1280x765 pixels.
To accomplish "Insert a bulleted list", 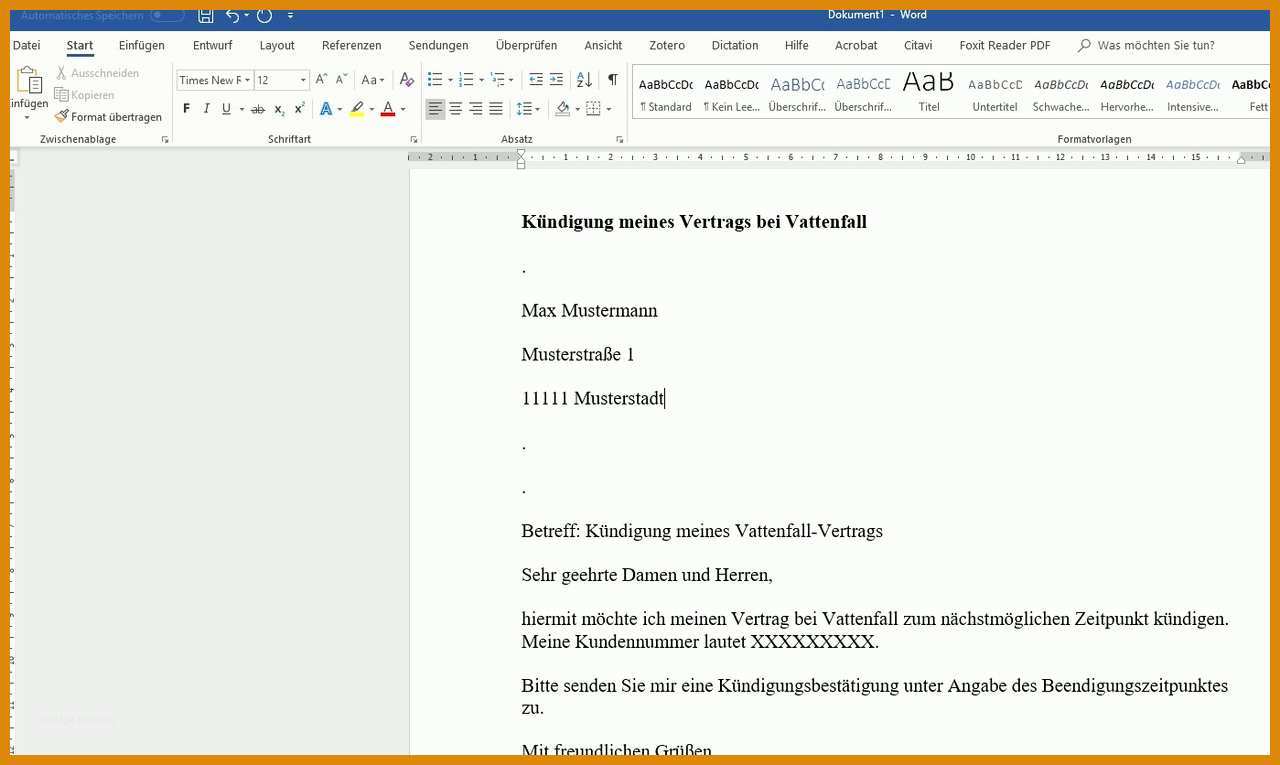I will click(435, 79).
